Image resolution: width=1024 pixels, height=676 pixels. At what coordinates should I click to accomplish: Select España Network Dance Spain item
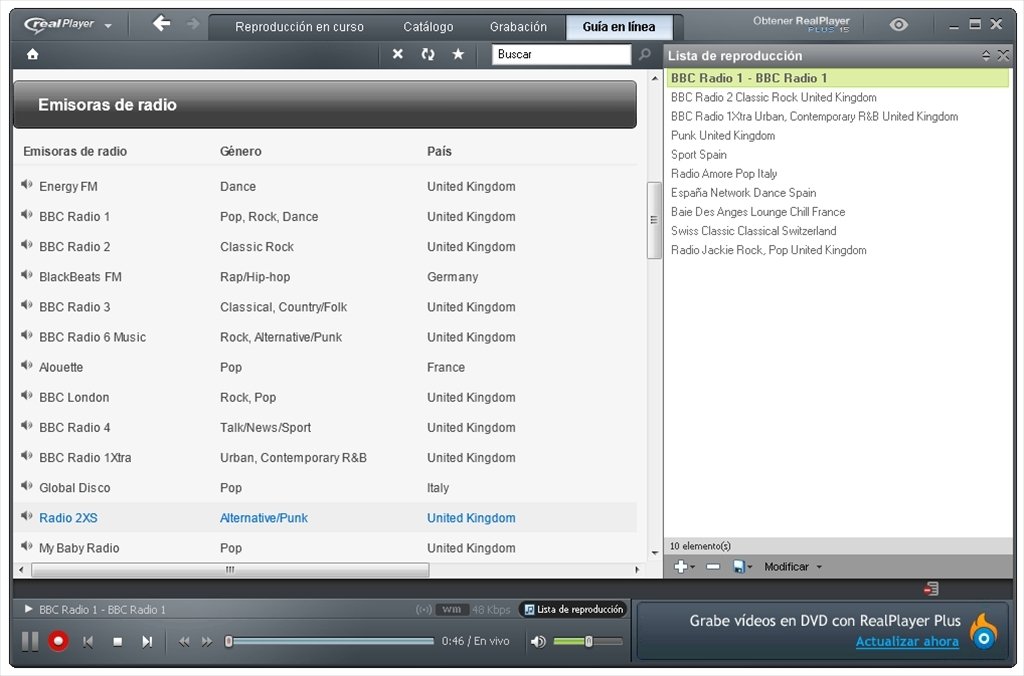[744, 193]
